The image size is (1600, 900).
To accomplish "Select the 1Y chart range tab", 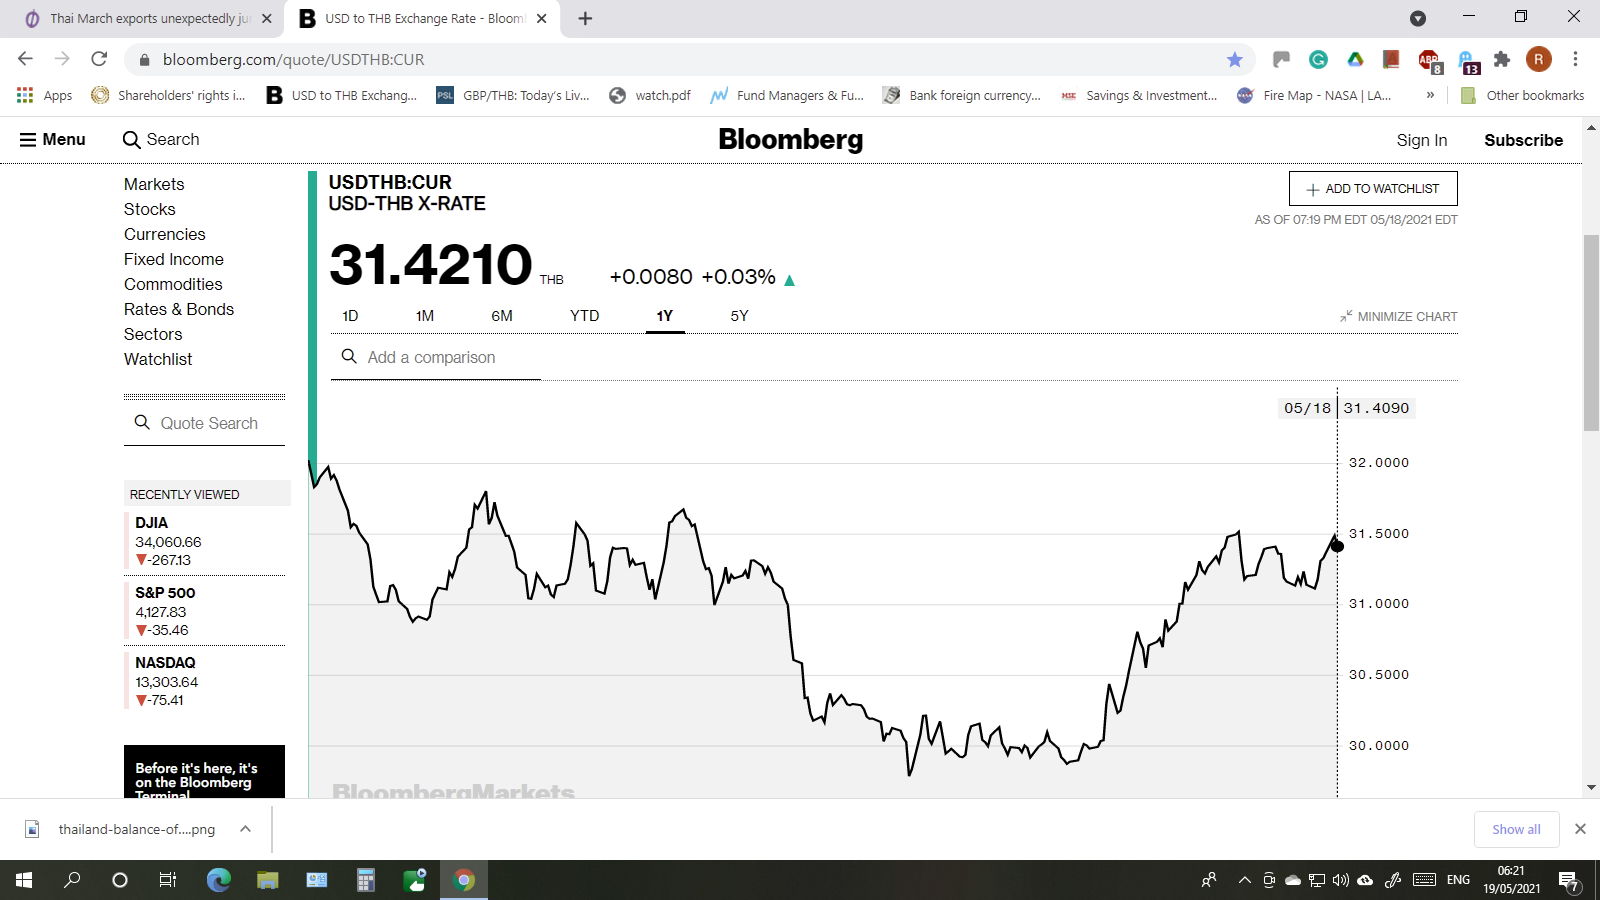I will (x=665, y=316).
